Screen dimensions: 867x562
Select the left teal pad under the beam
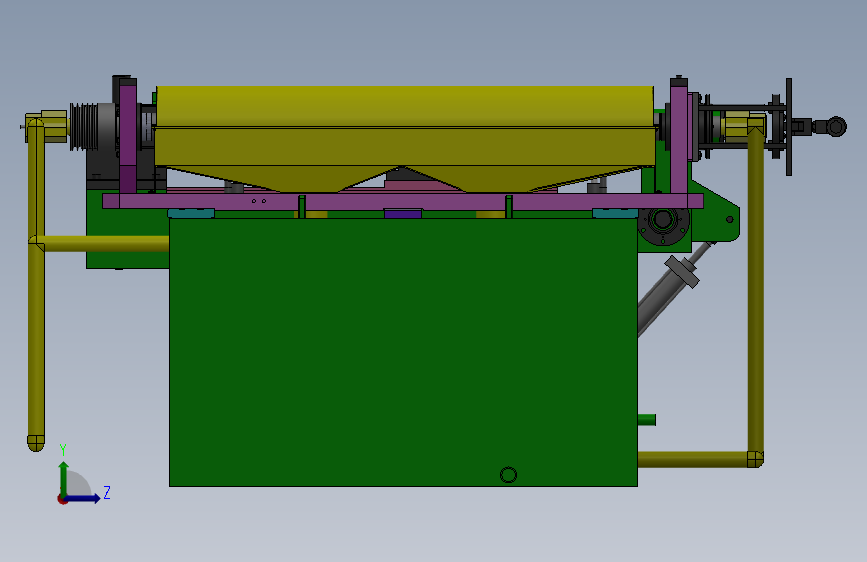tap(191, 214)
